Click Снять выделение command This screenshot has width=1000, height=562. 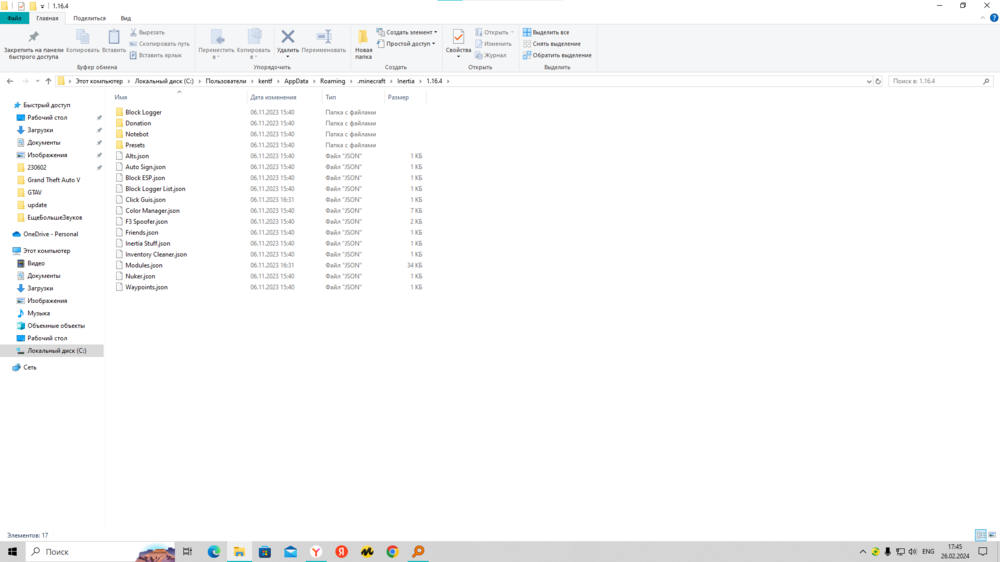coord(552,43)
